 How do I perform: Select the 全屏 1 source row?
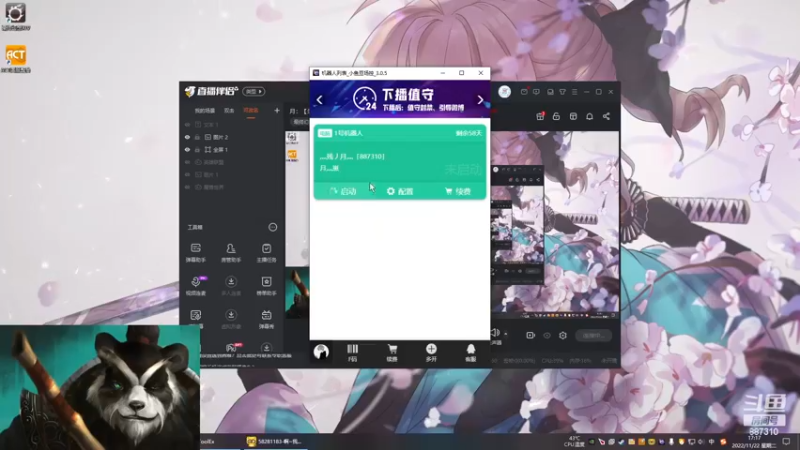click(x=232, y=149)
